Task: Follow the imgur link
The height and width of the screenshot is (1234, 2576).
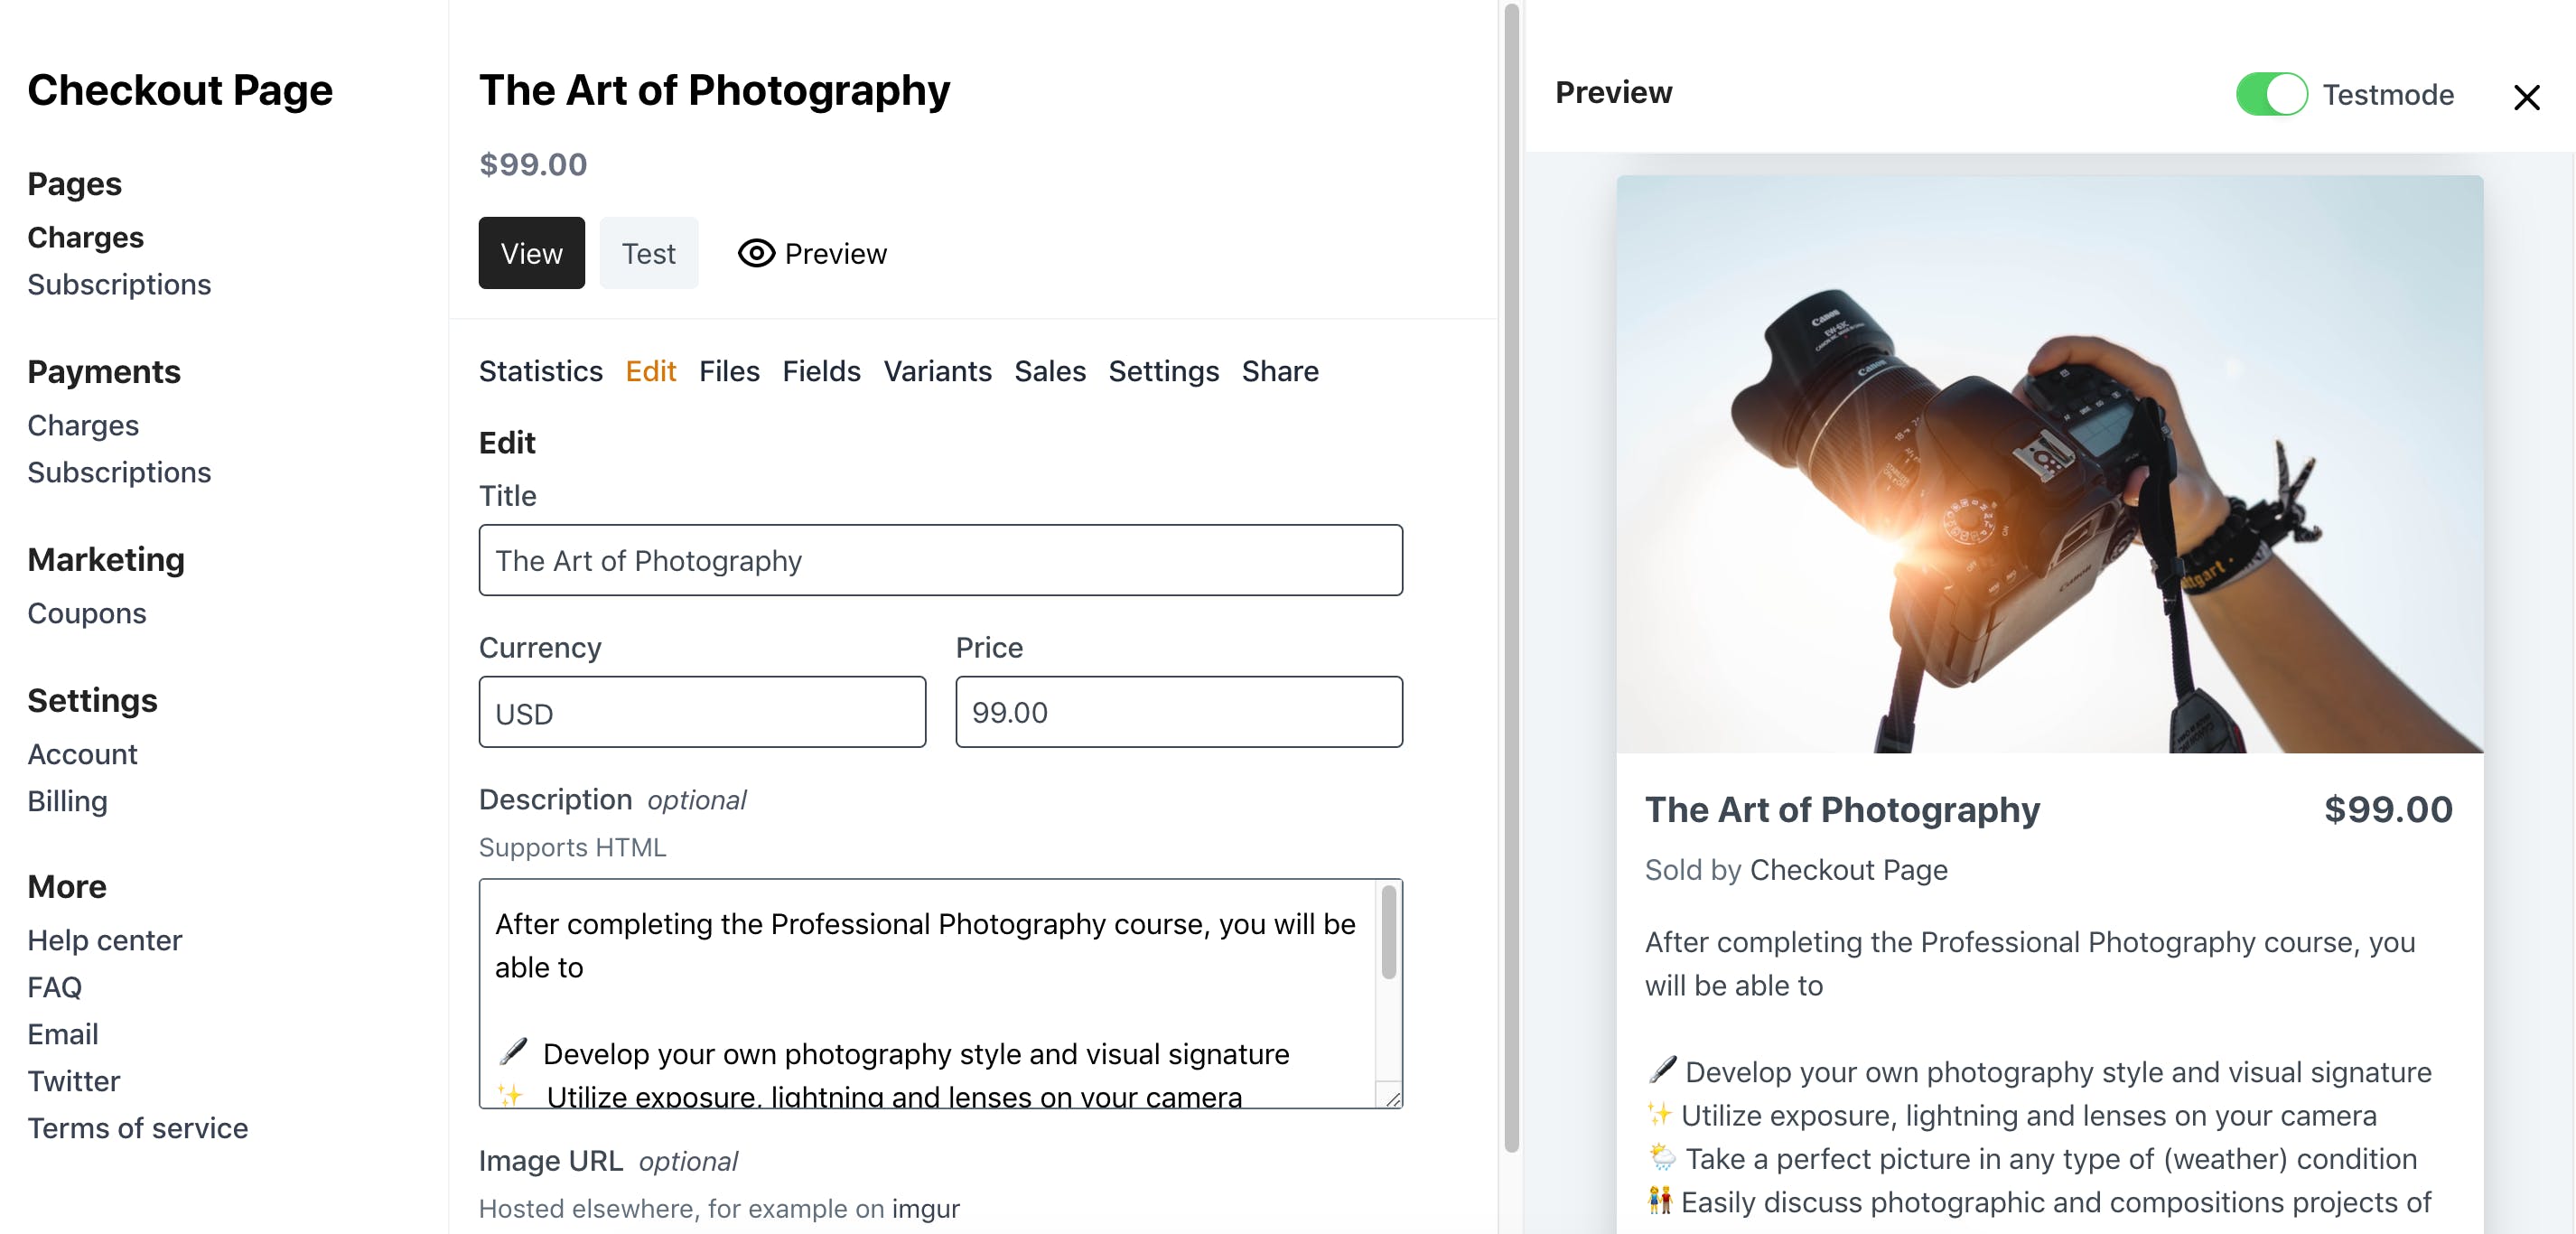Action: pyautogui.click(x=925, y=1208)
